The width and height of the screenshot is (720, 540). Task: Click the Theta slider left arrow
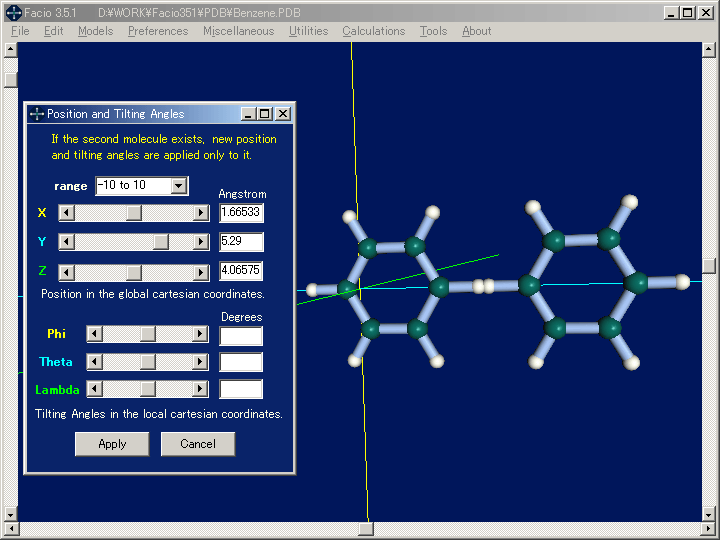click(95, 362)
